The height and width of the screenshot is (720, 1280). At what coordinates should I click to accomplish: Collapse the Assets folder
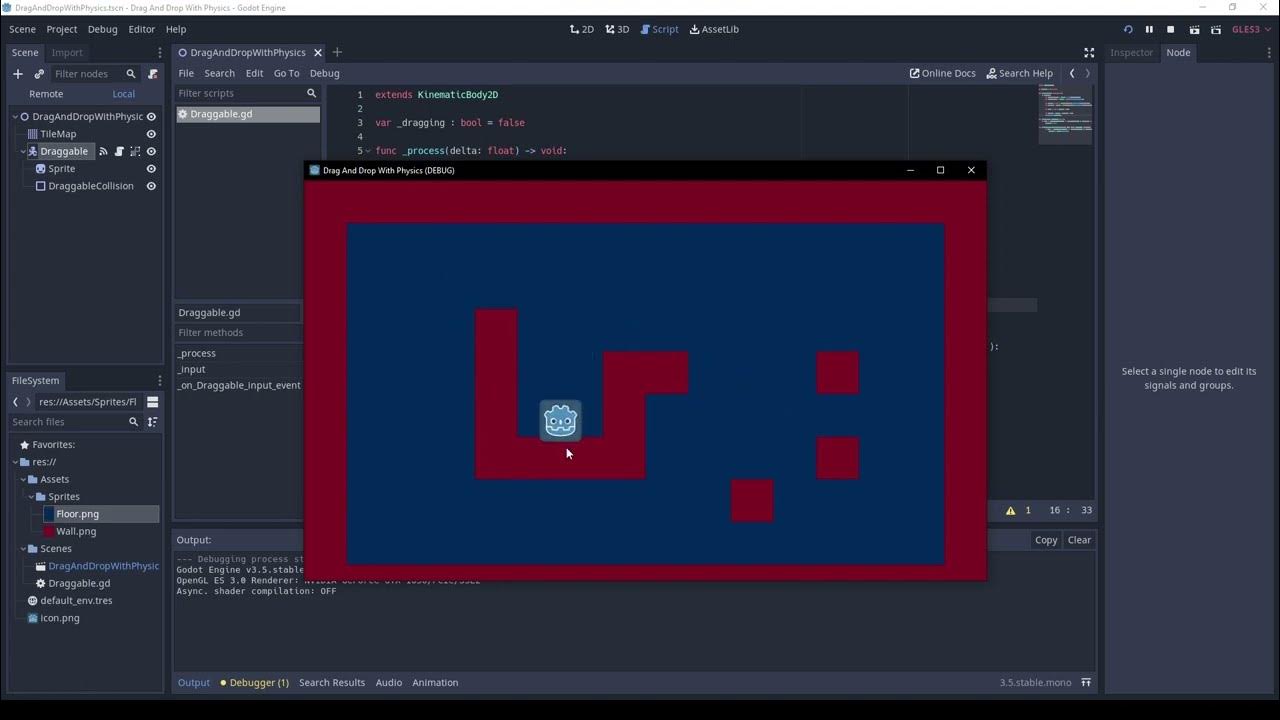[x=23, y=479]
